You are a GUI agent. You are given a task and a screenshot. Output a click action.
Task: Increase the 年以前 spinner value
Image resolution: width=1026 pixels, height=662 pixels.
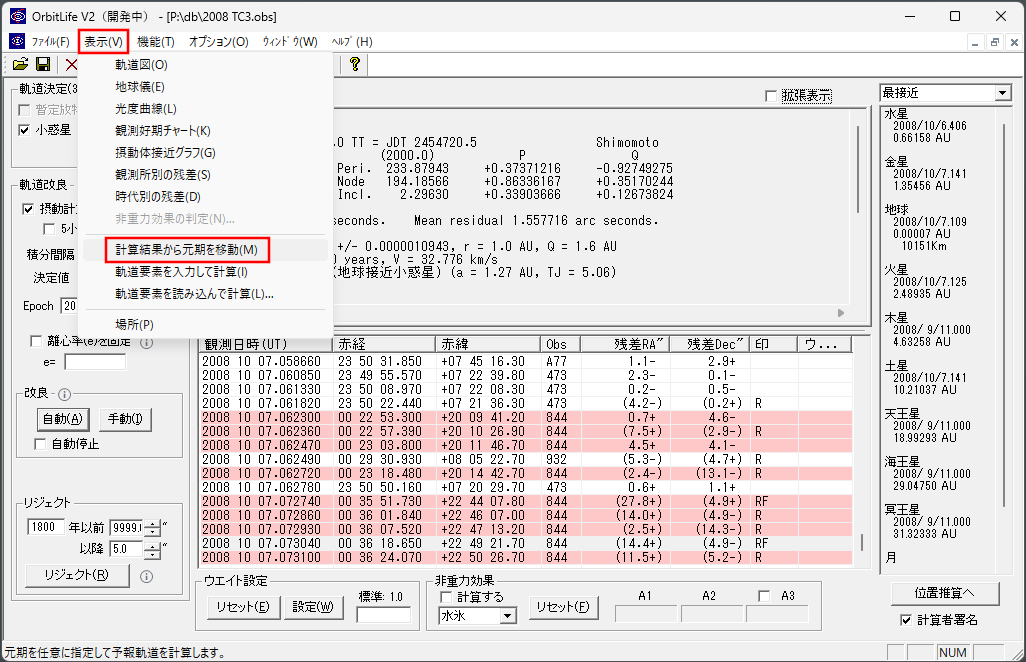pyautogui.click(x=152, y=523)
